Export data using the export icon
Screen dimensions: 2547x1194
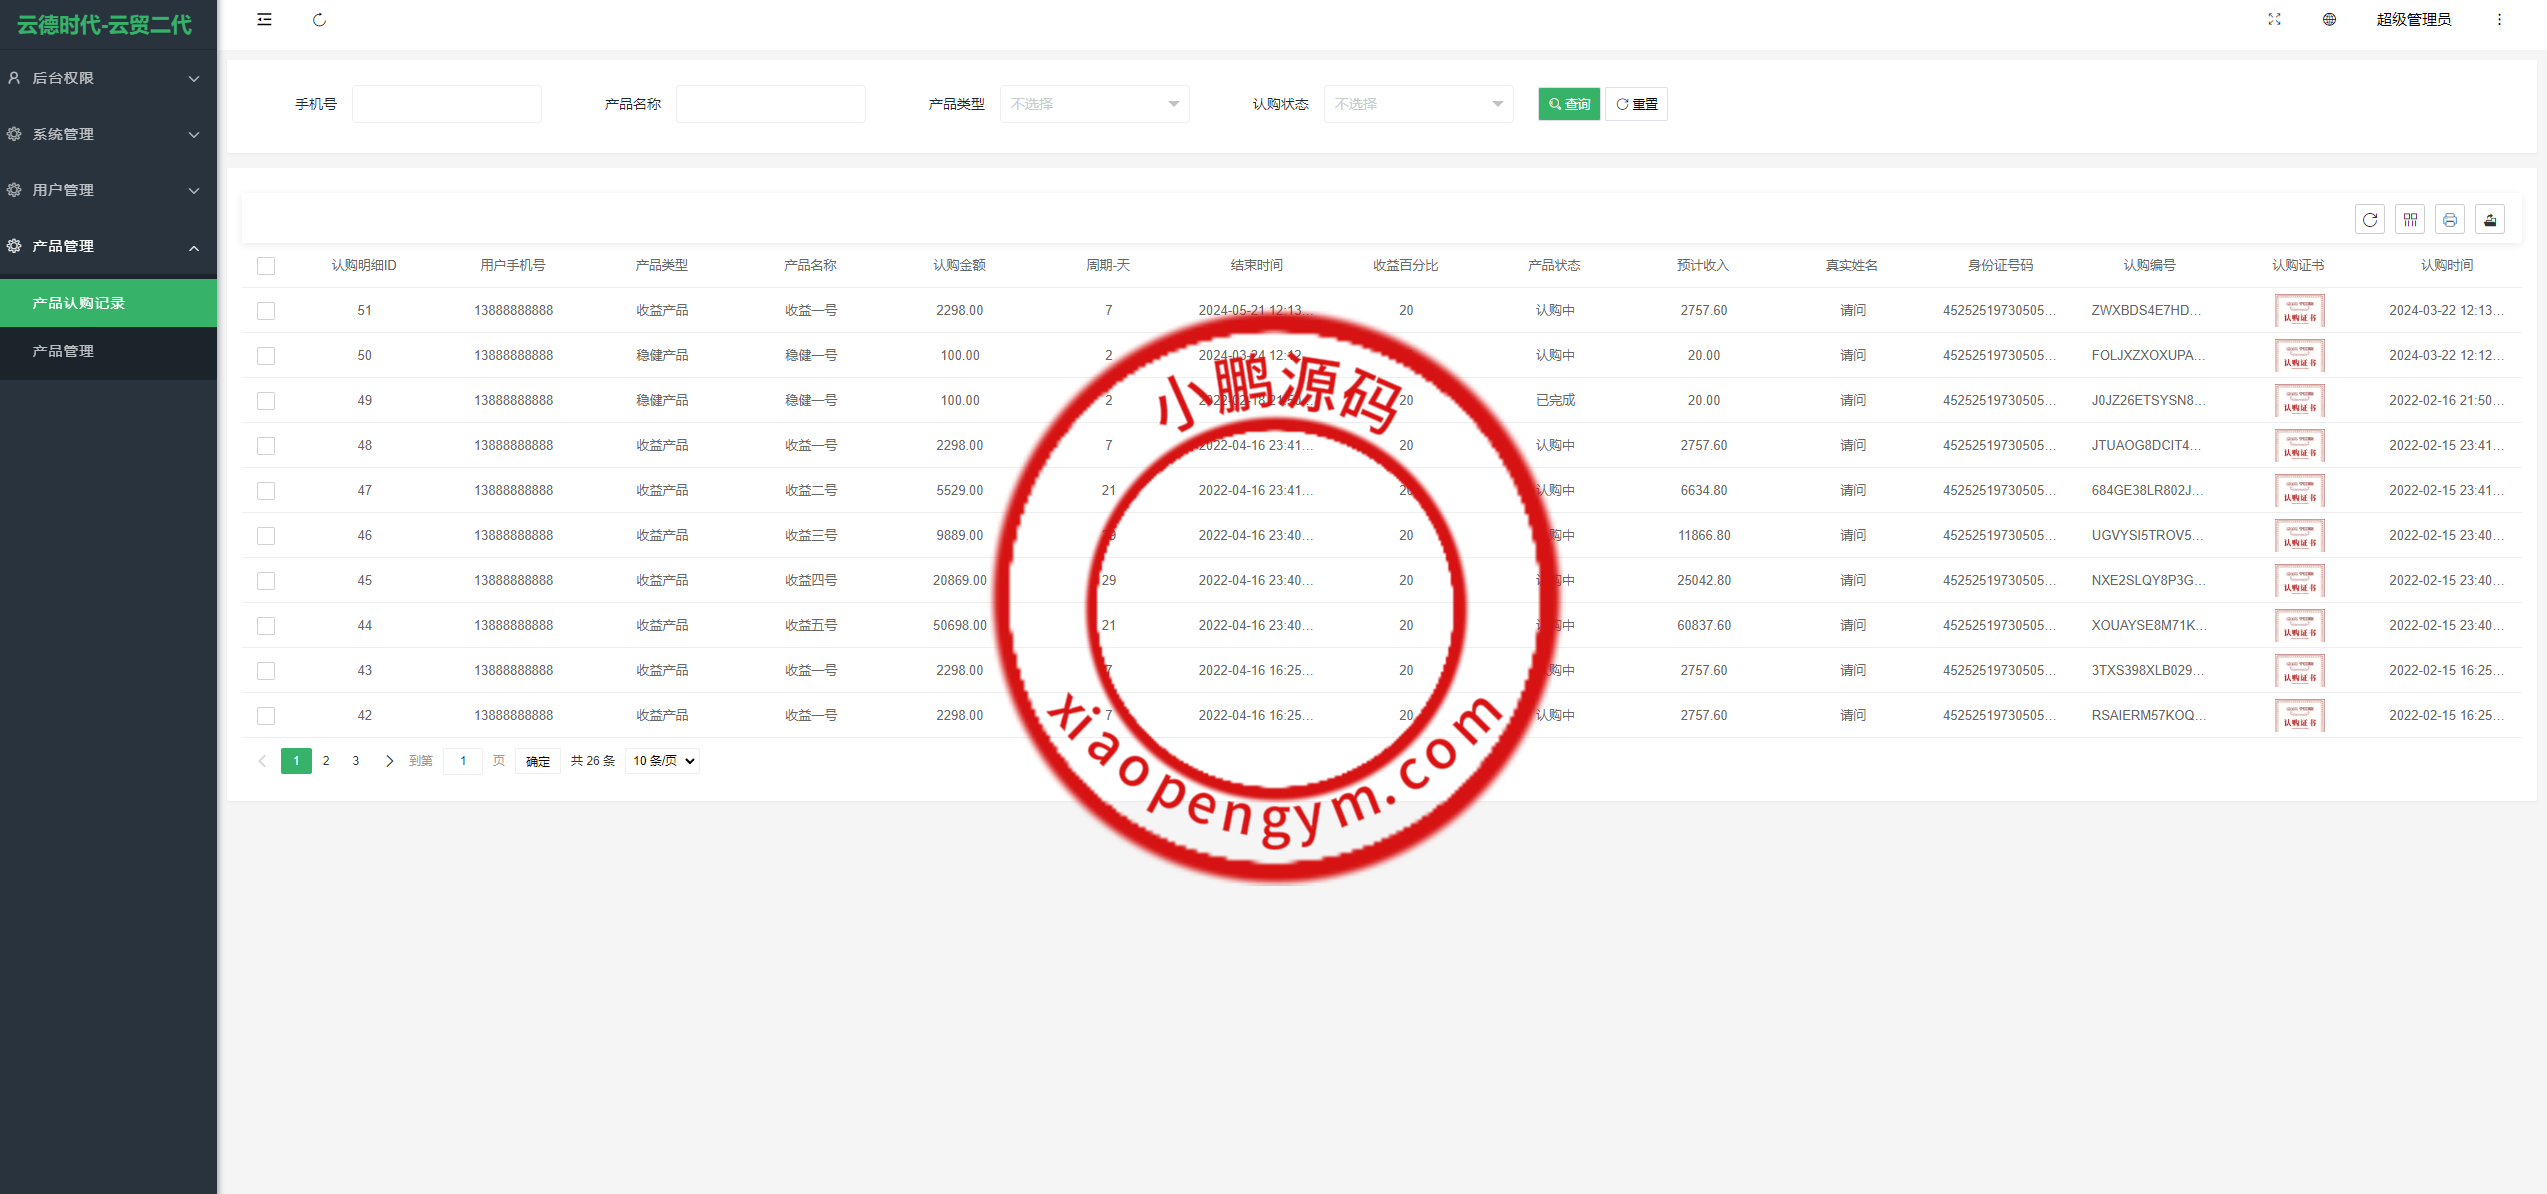[x=2489, y=219]
